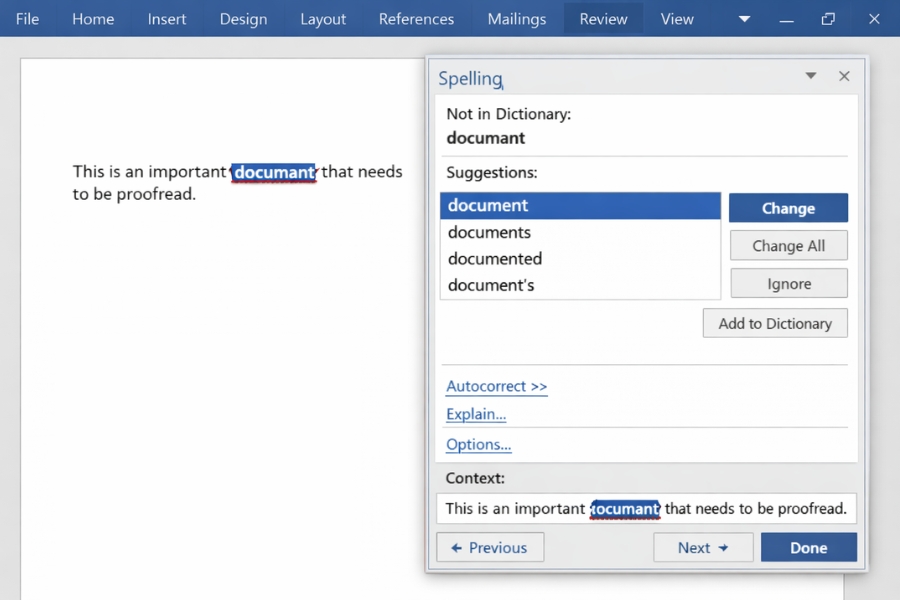The height and width of the screenshot is (600, 900).
Task: Select the suggestion 'documented'
Action: tap(495, 259)
